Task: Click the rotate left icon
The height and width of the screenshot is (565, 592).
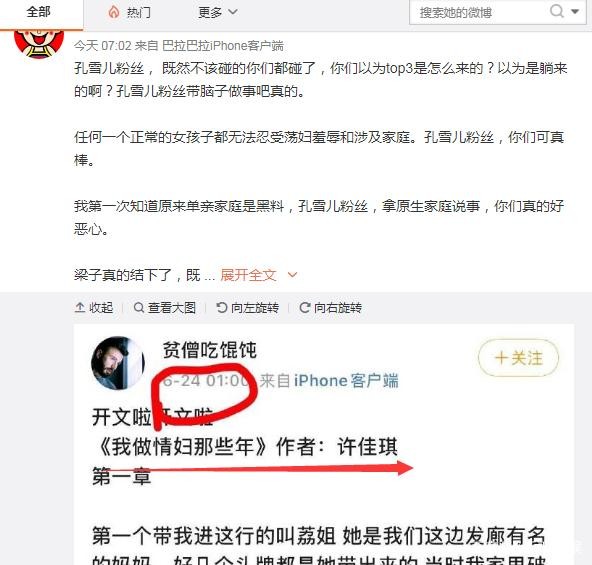Action: pos(222,308)
